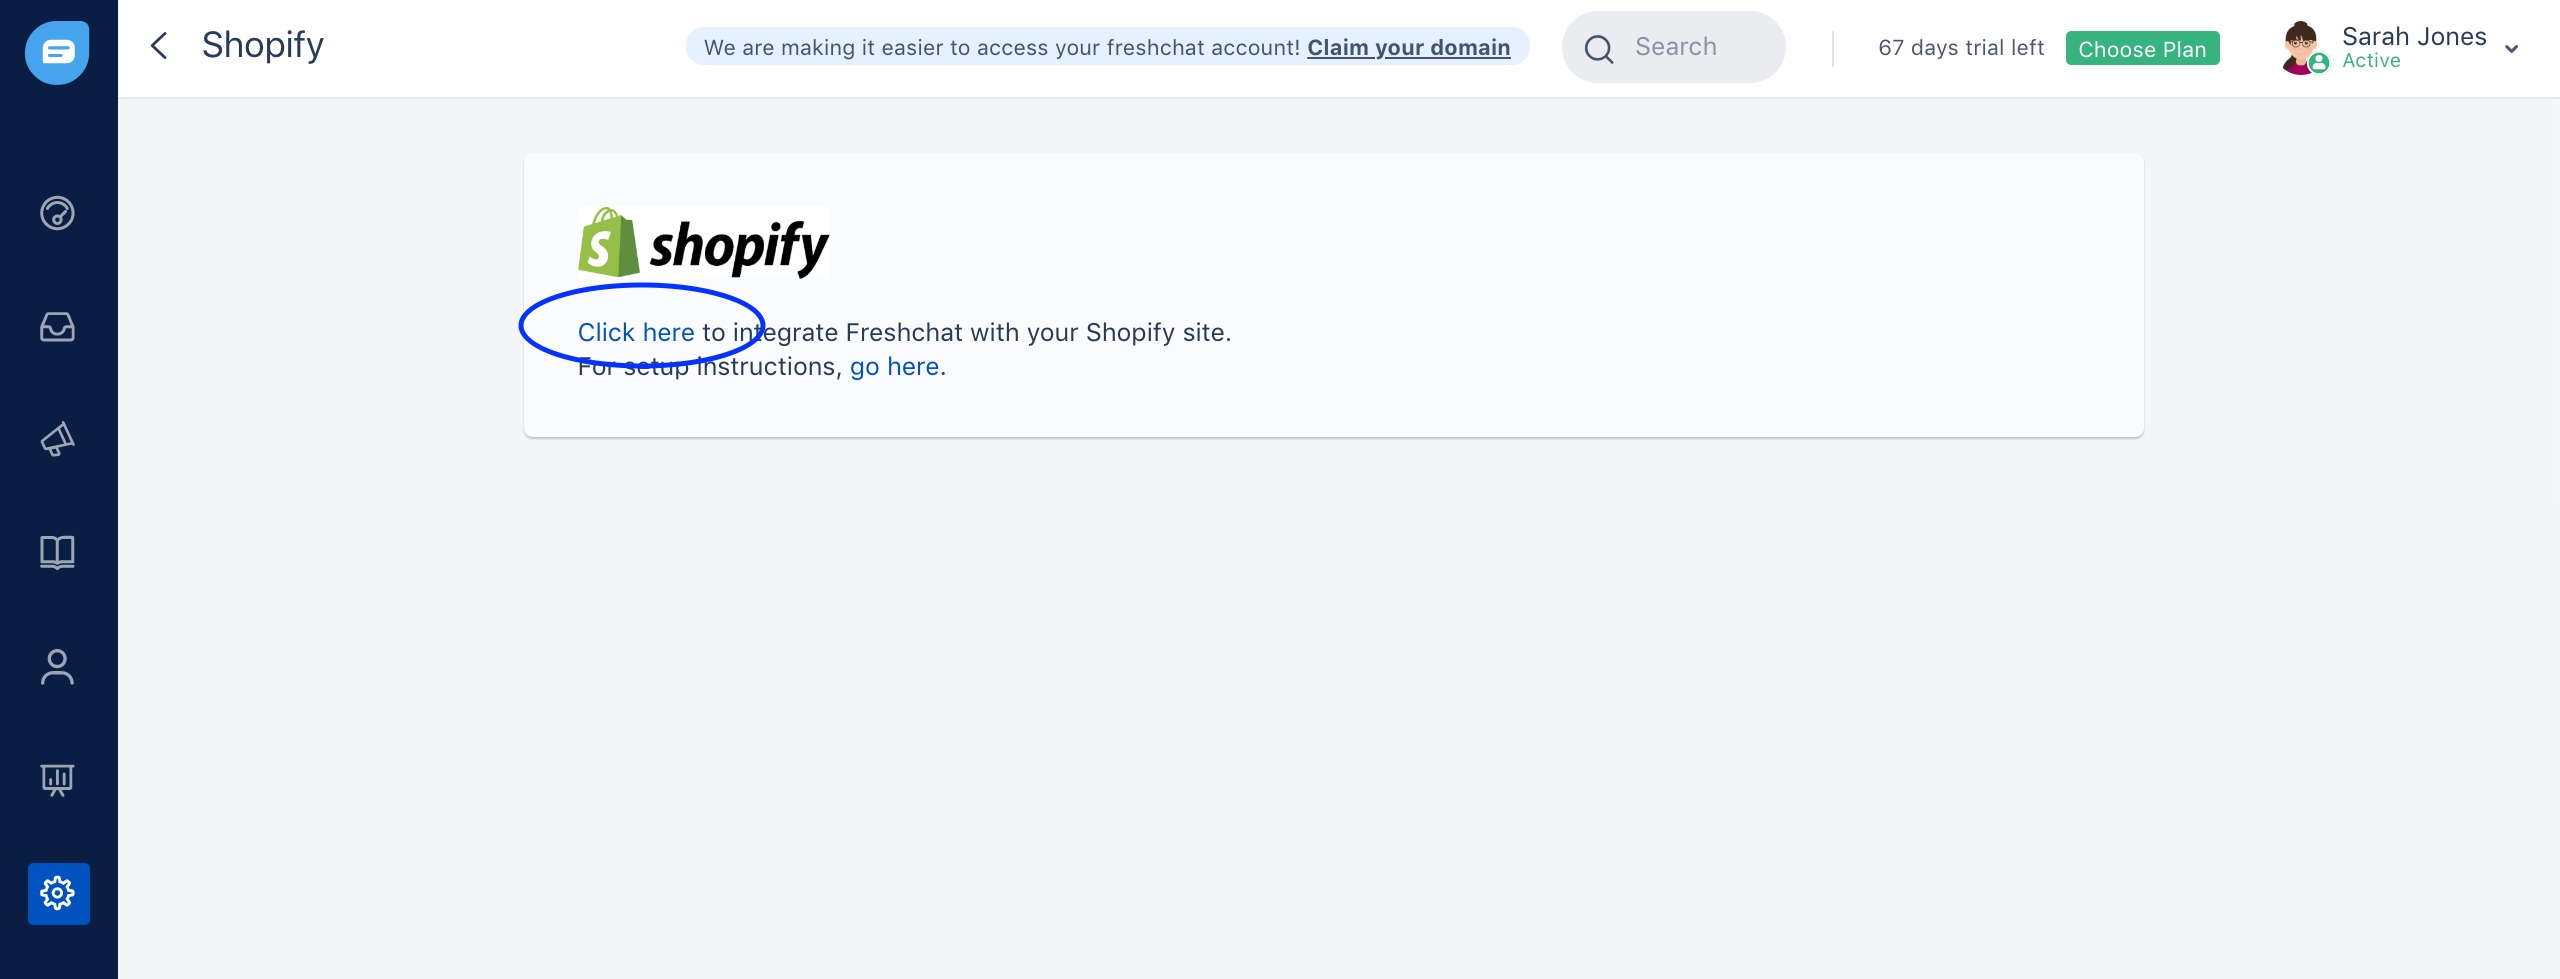Open the Contacts person icon in sidebar
Screen dimensions: 2560x979
[57, 667]
